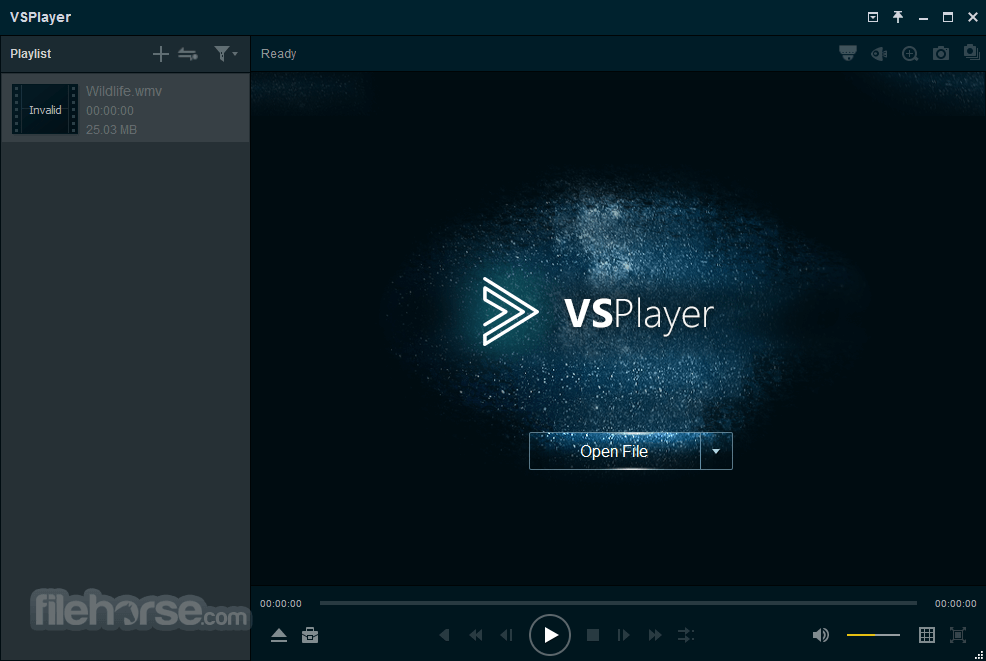Click the rewind slow-down icon
The image size is (986, 661).
tap(476, 635)
